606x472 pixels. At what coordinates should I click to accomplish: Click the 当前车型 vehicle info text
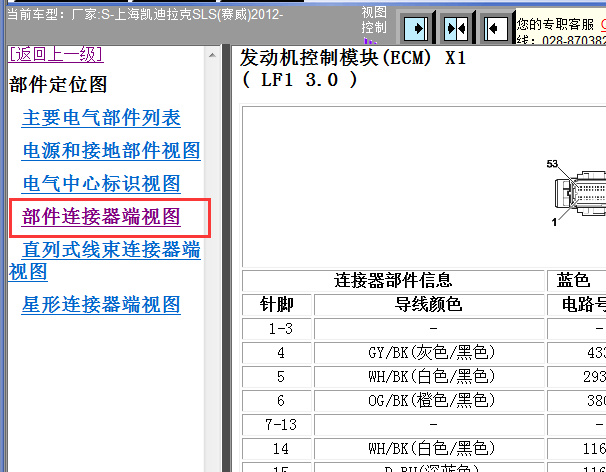(x=145, y=15)
